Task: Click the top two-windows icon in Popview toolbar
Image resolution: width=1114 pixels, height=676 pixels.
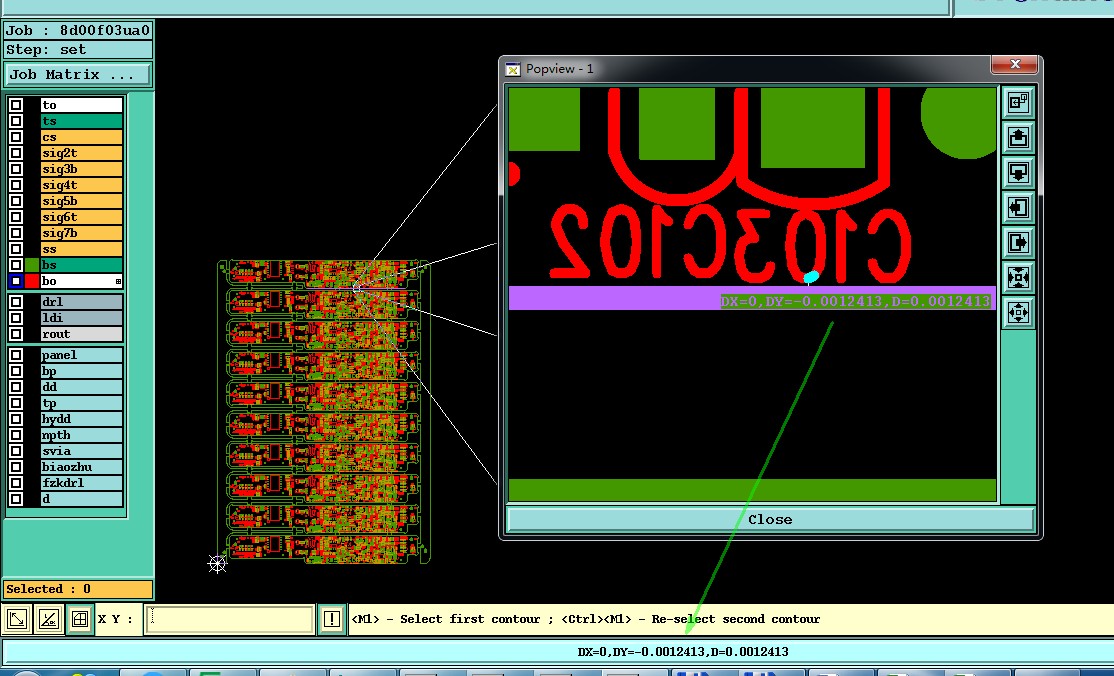Action: (1018, 102)
